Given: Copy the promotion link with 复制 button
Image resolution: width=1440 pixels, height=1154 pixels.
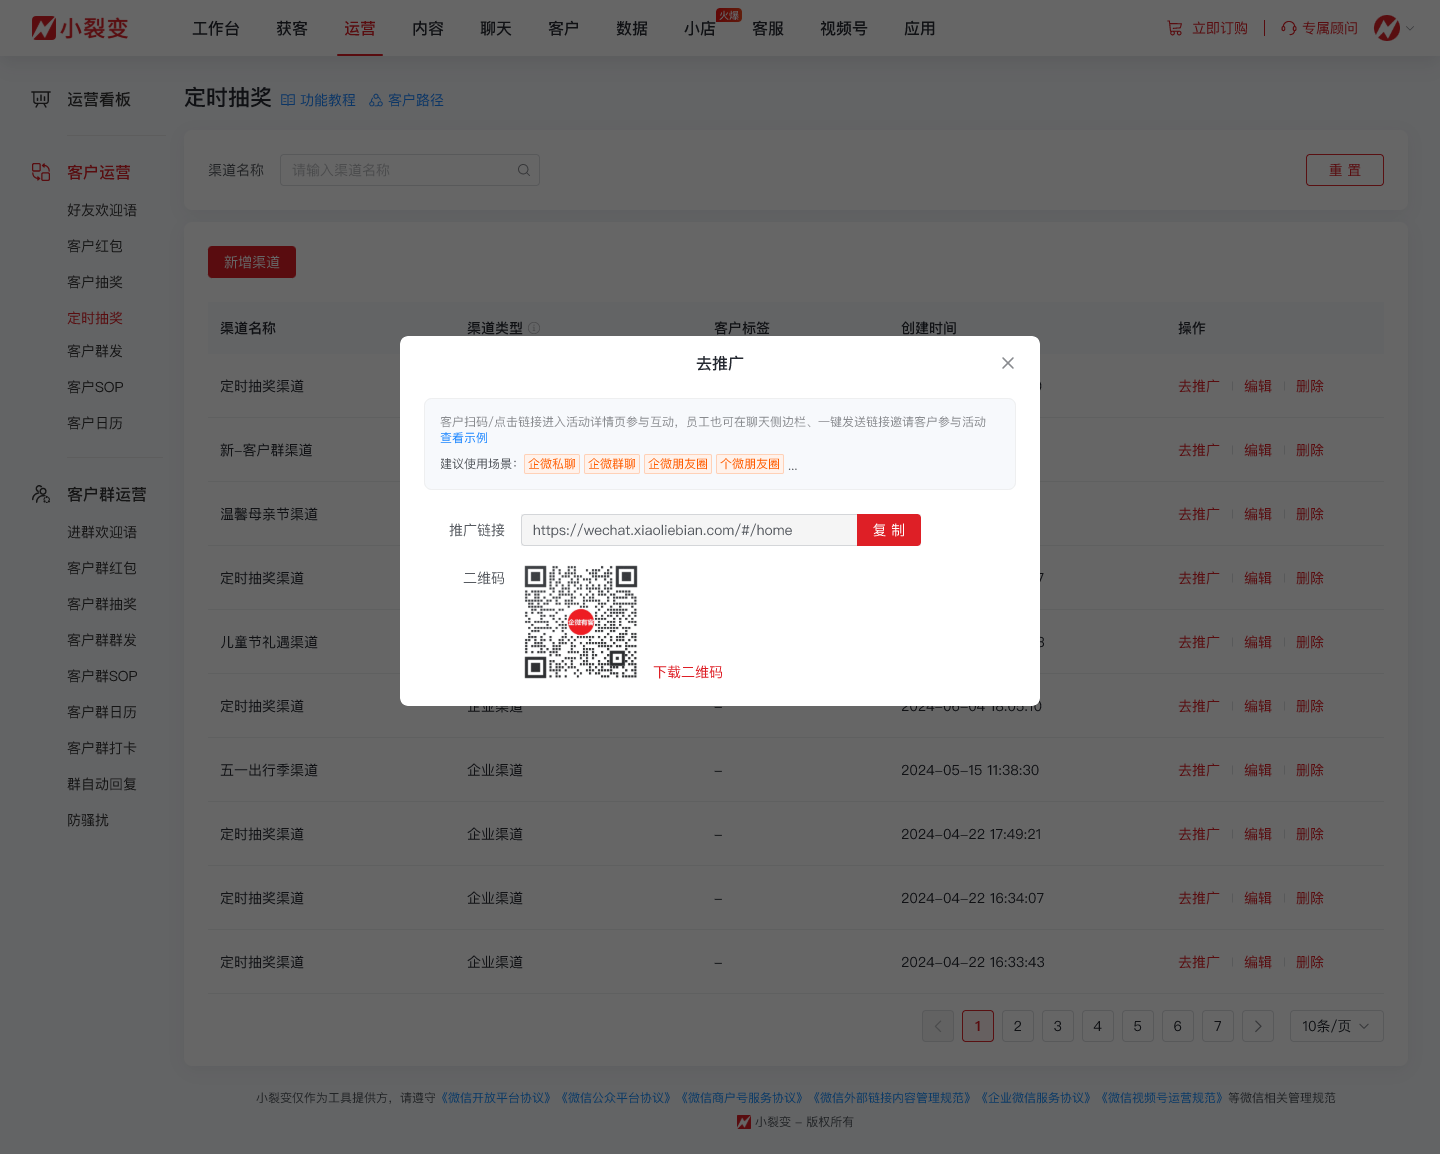Looking at the screenshot, I should pyautogui.click(x=889, y=530).
